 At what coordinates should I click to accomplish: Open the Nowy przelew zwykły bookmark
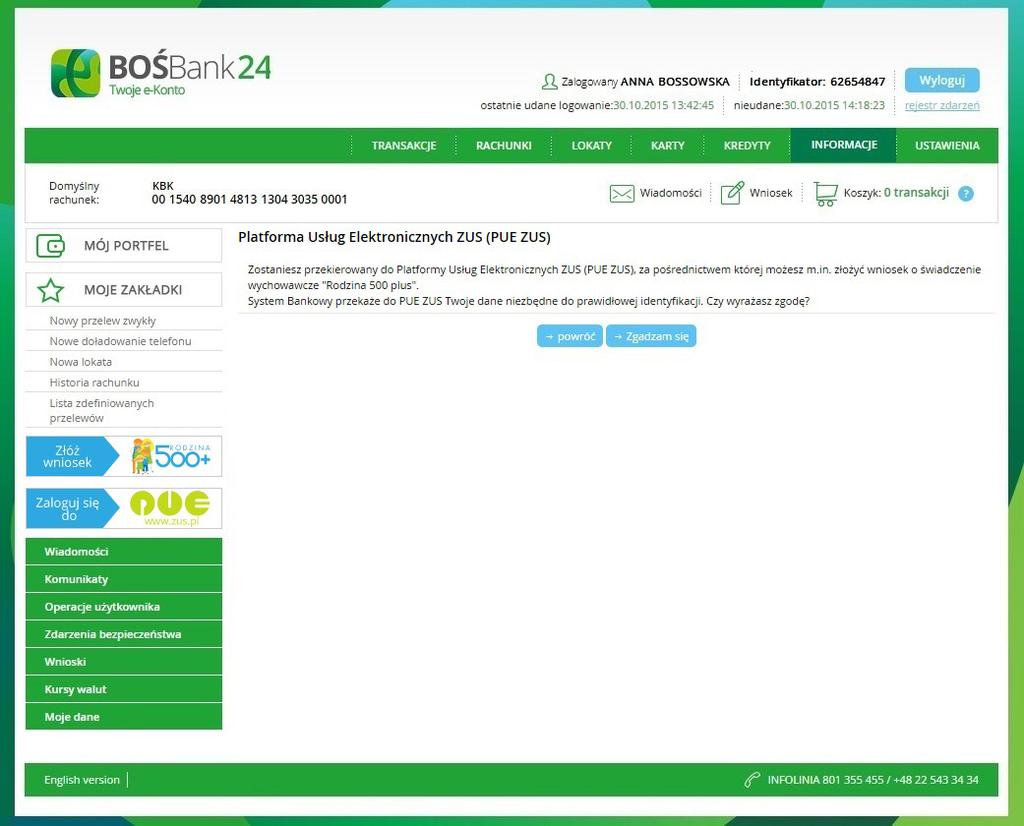pyautogui.click(x=103, y=321)
